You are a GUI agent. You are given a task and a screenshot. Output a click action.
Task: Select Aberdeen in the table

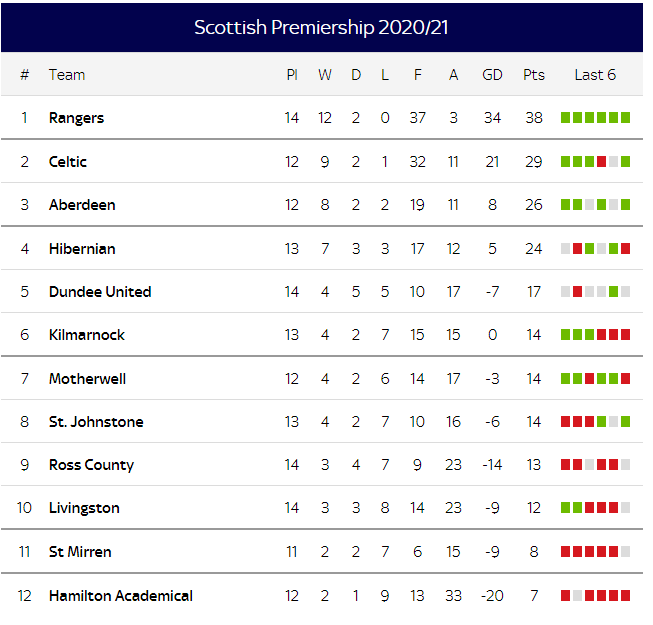82,205
